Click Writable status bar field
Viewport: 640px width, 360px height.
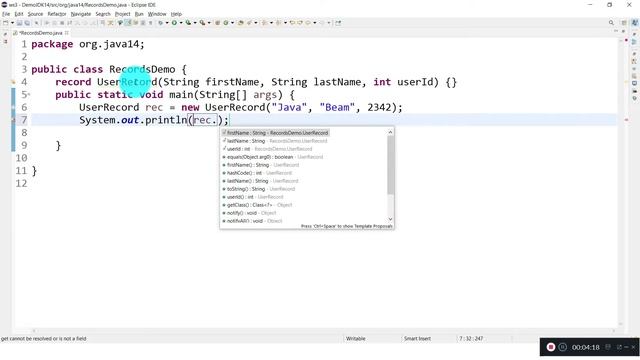pos(356,339)
